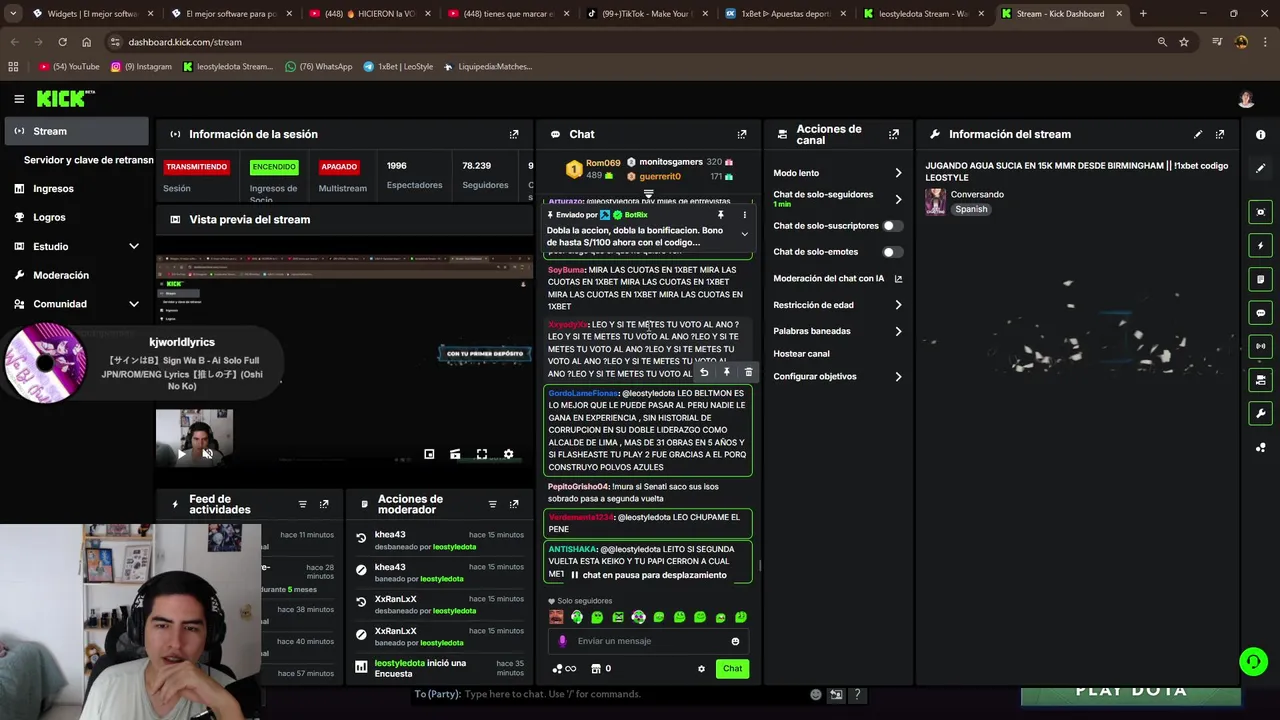Expand the pinned BotRix message chevron

point(744,234)
